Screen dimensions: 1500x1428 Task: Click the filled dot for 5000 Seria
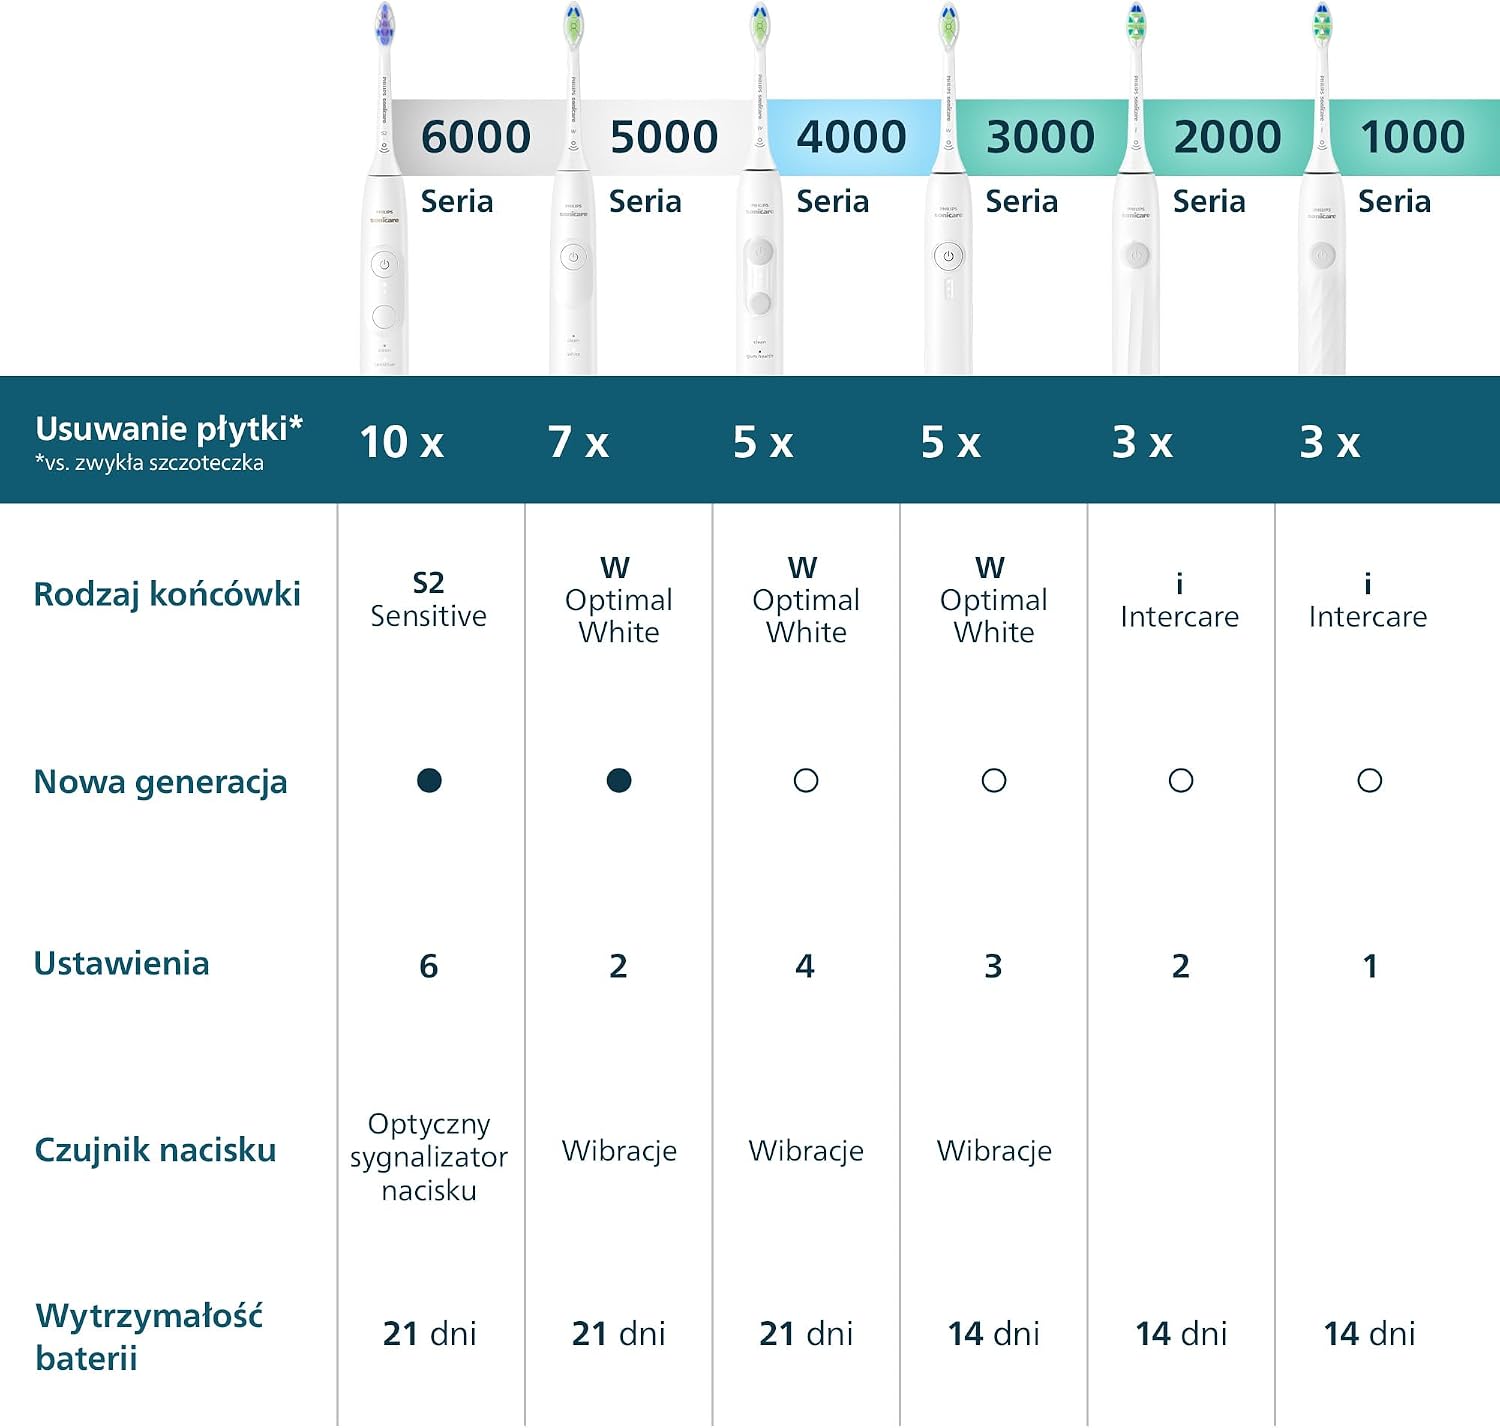point(619,780)
